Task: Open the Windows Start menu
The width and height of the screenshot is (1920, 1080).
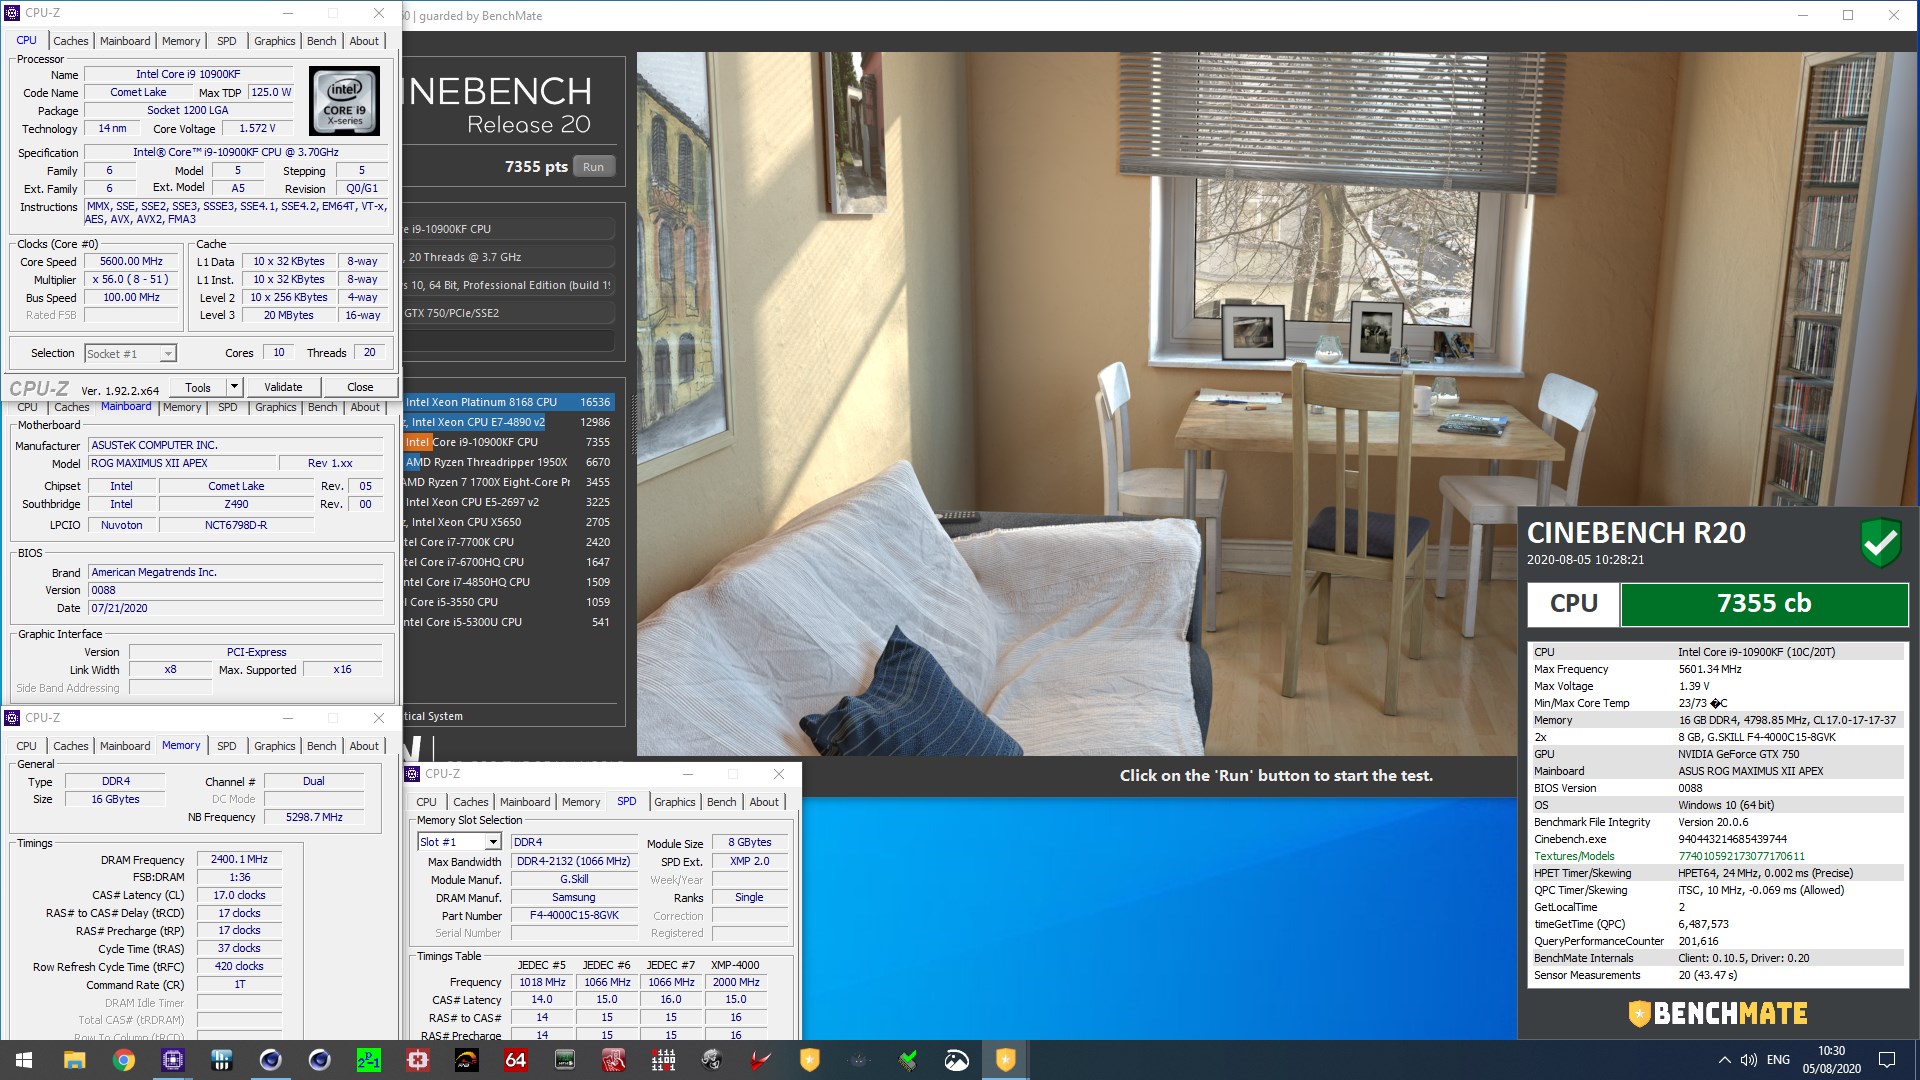Action: pyautogui.click(x=24, y=1060)
